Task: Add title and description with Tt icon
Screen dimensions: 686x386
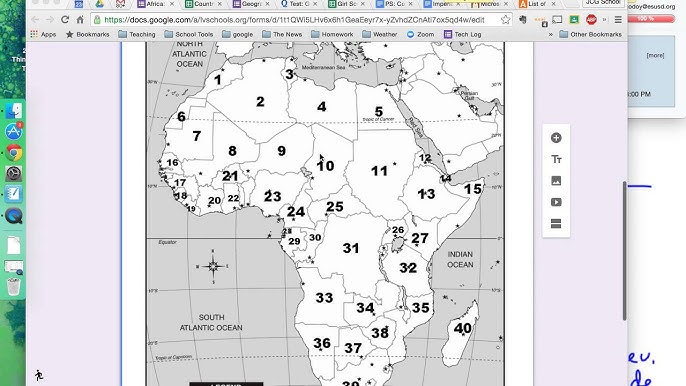Action: tap(556, 159)
